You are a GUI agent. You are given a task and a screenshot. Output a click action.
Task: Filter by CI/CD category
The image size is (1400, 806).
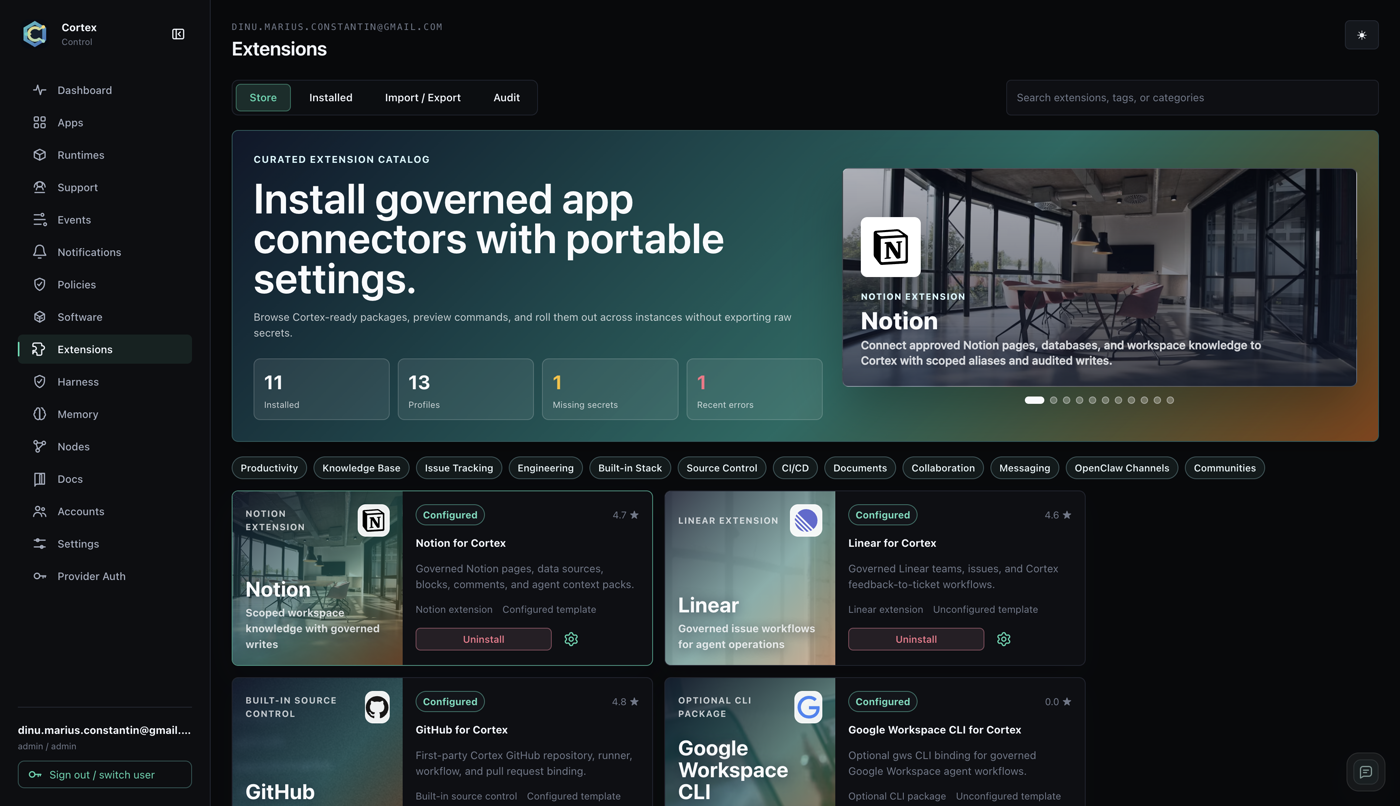(x=795, y=468)
